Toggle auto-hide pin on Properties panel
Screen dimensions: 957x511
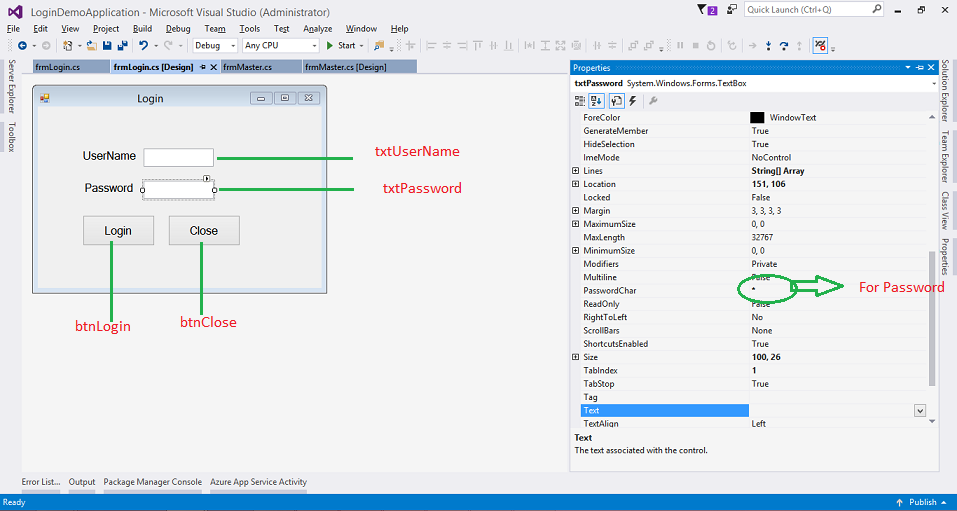[920, 67]
